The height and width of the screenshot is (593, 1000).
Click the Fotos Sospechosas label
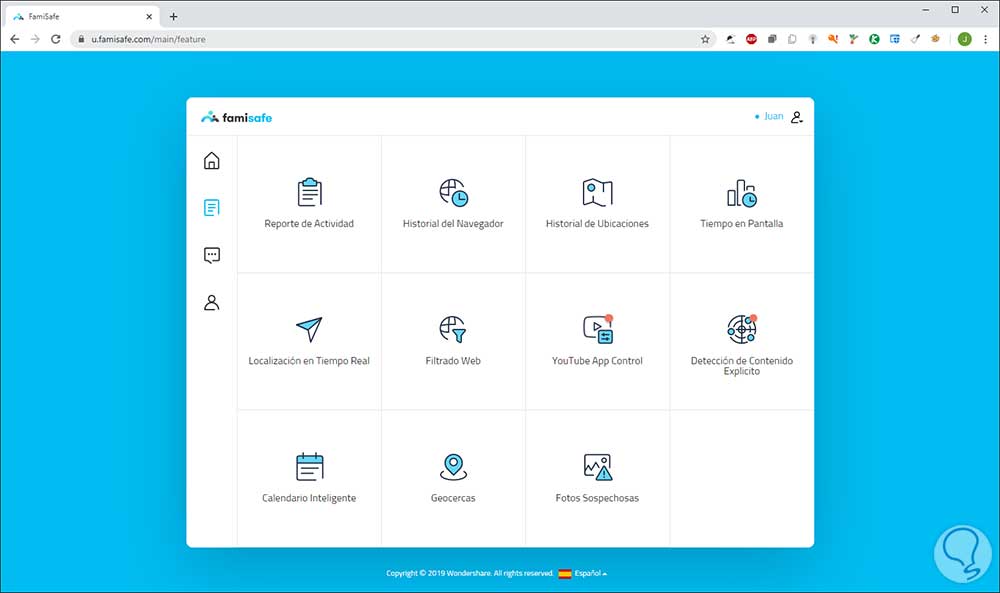[x=597, y=498]
